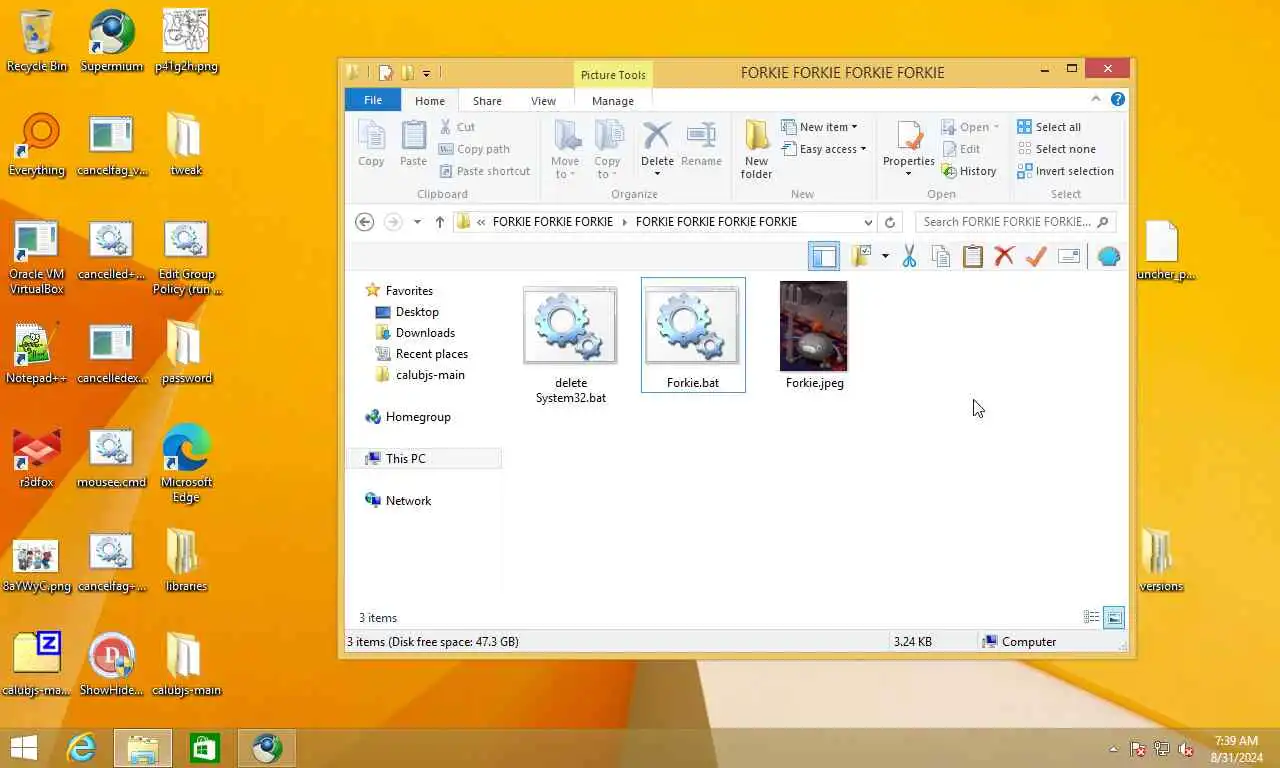Image resolution: width=1280 pixels, height=768 pixels.
Task: Go up one folder level arrow
Action: pyautogui.click(x=439, y=222)
